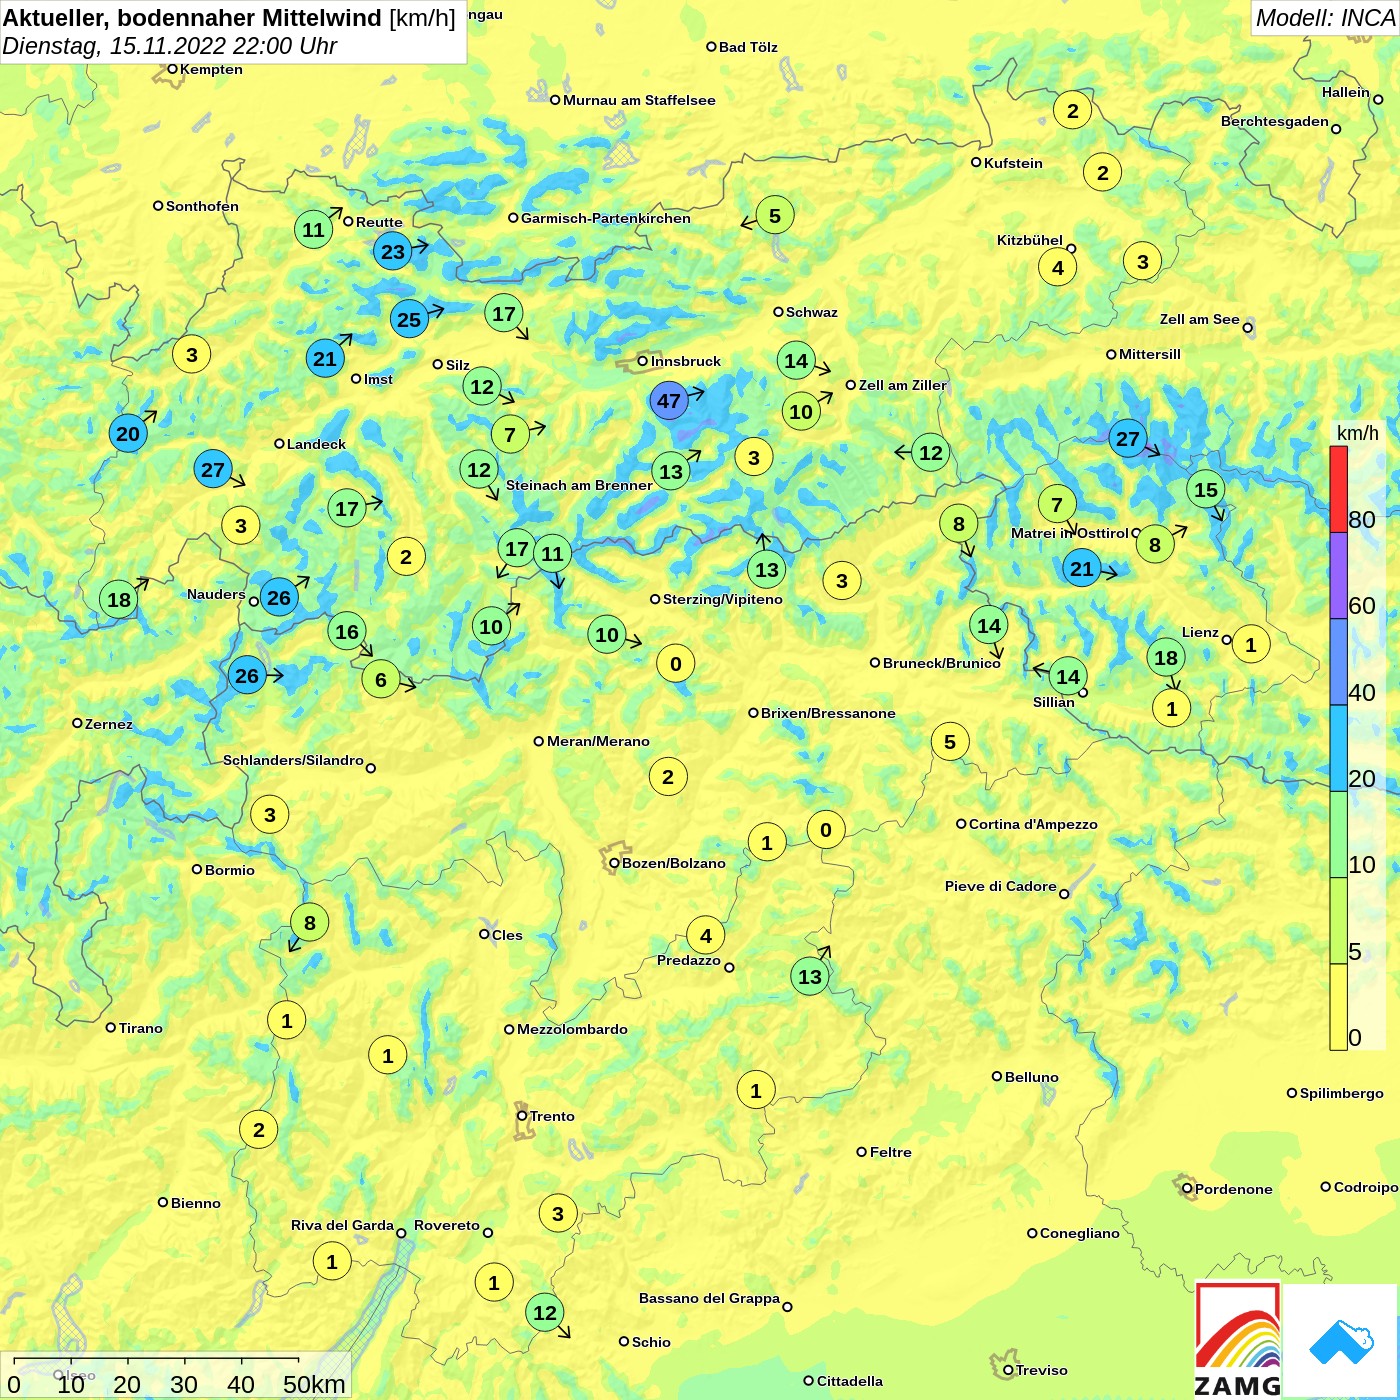Click the 0 km/h marker below Sterzing/Vipiteno

coord(676,663)
